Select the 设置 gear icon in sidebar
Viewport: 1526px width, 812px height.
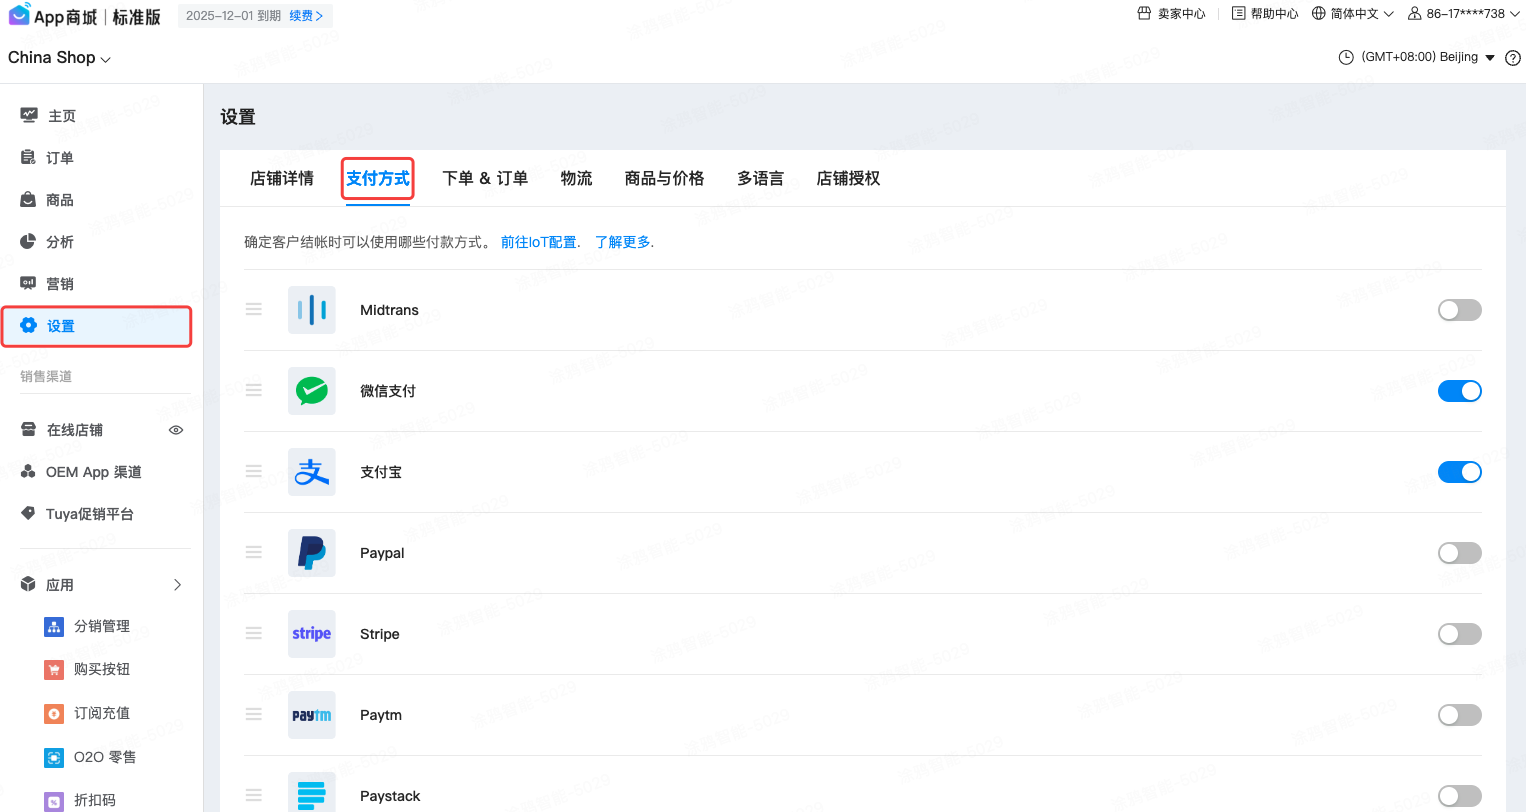[x=28, y=325]
